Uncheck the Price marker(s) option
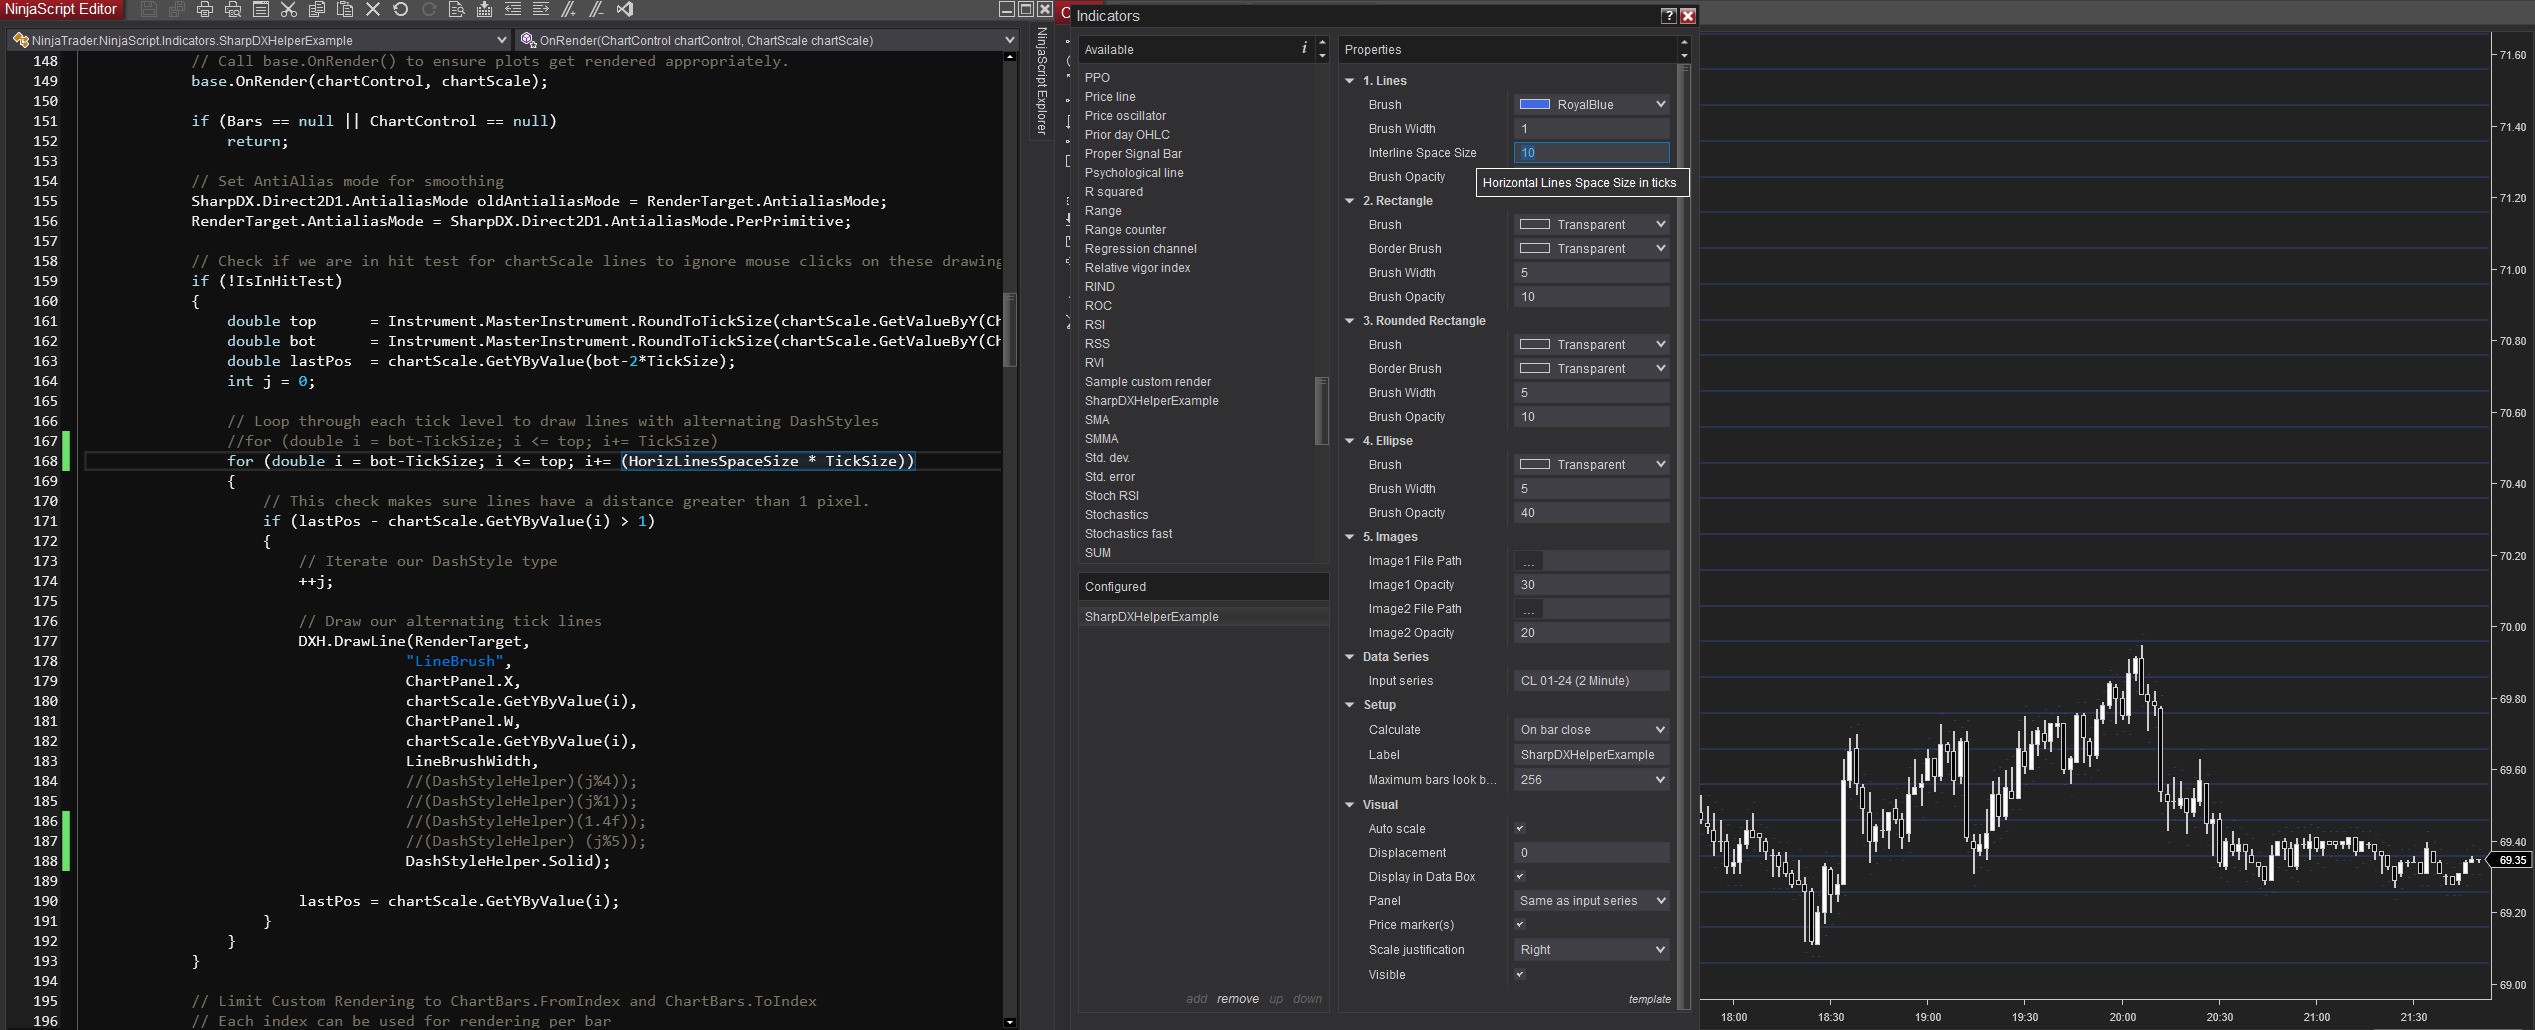The width and height of the screenshot is (2535, 1030). tap(1521, 925)
